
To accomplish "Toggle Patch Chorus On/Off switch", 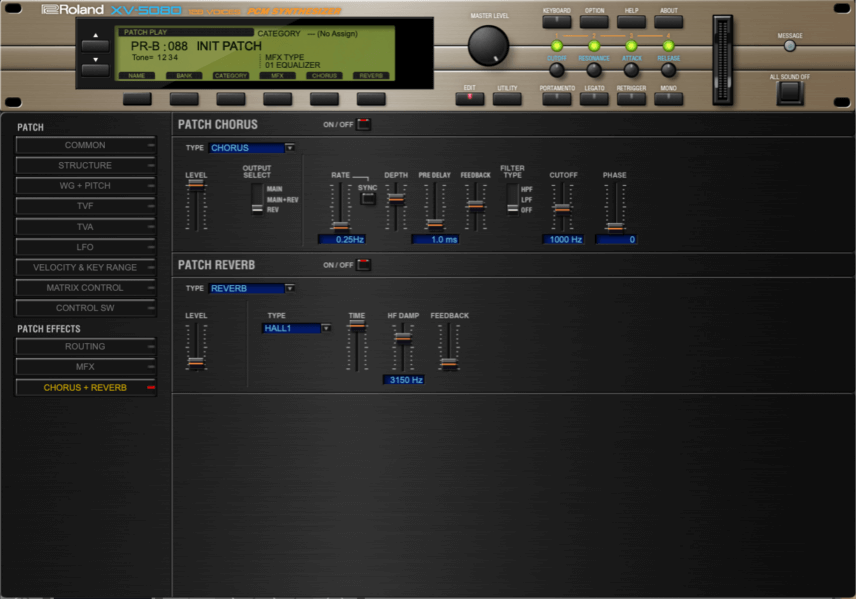I will pyautogui.click(x=364, y=124).
